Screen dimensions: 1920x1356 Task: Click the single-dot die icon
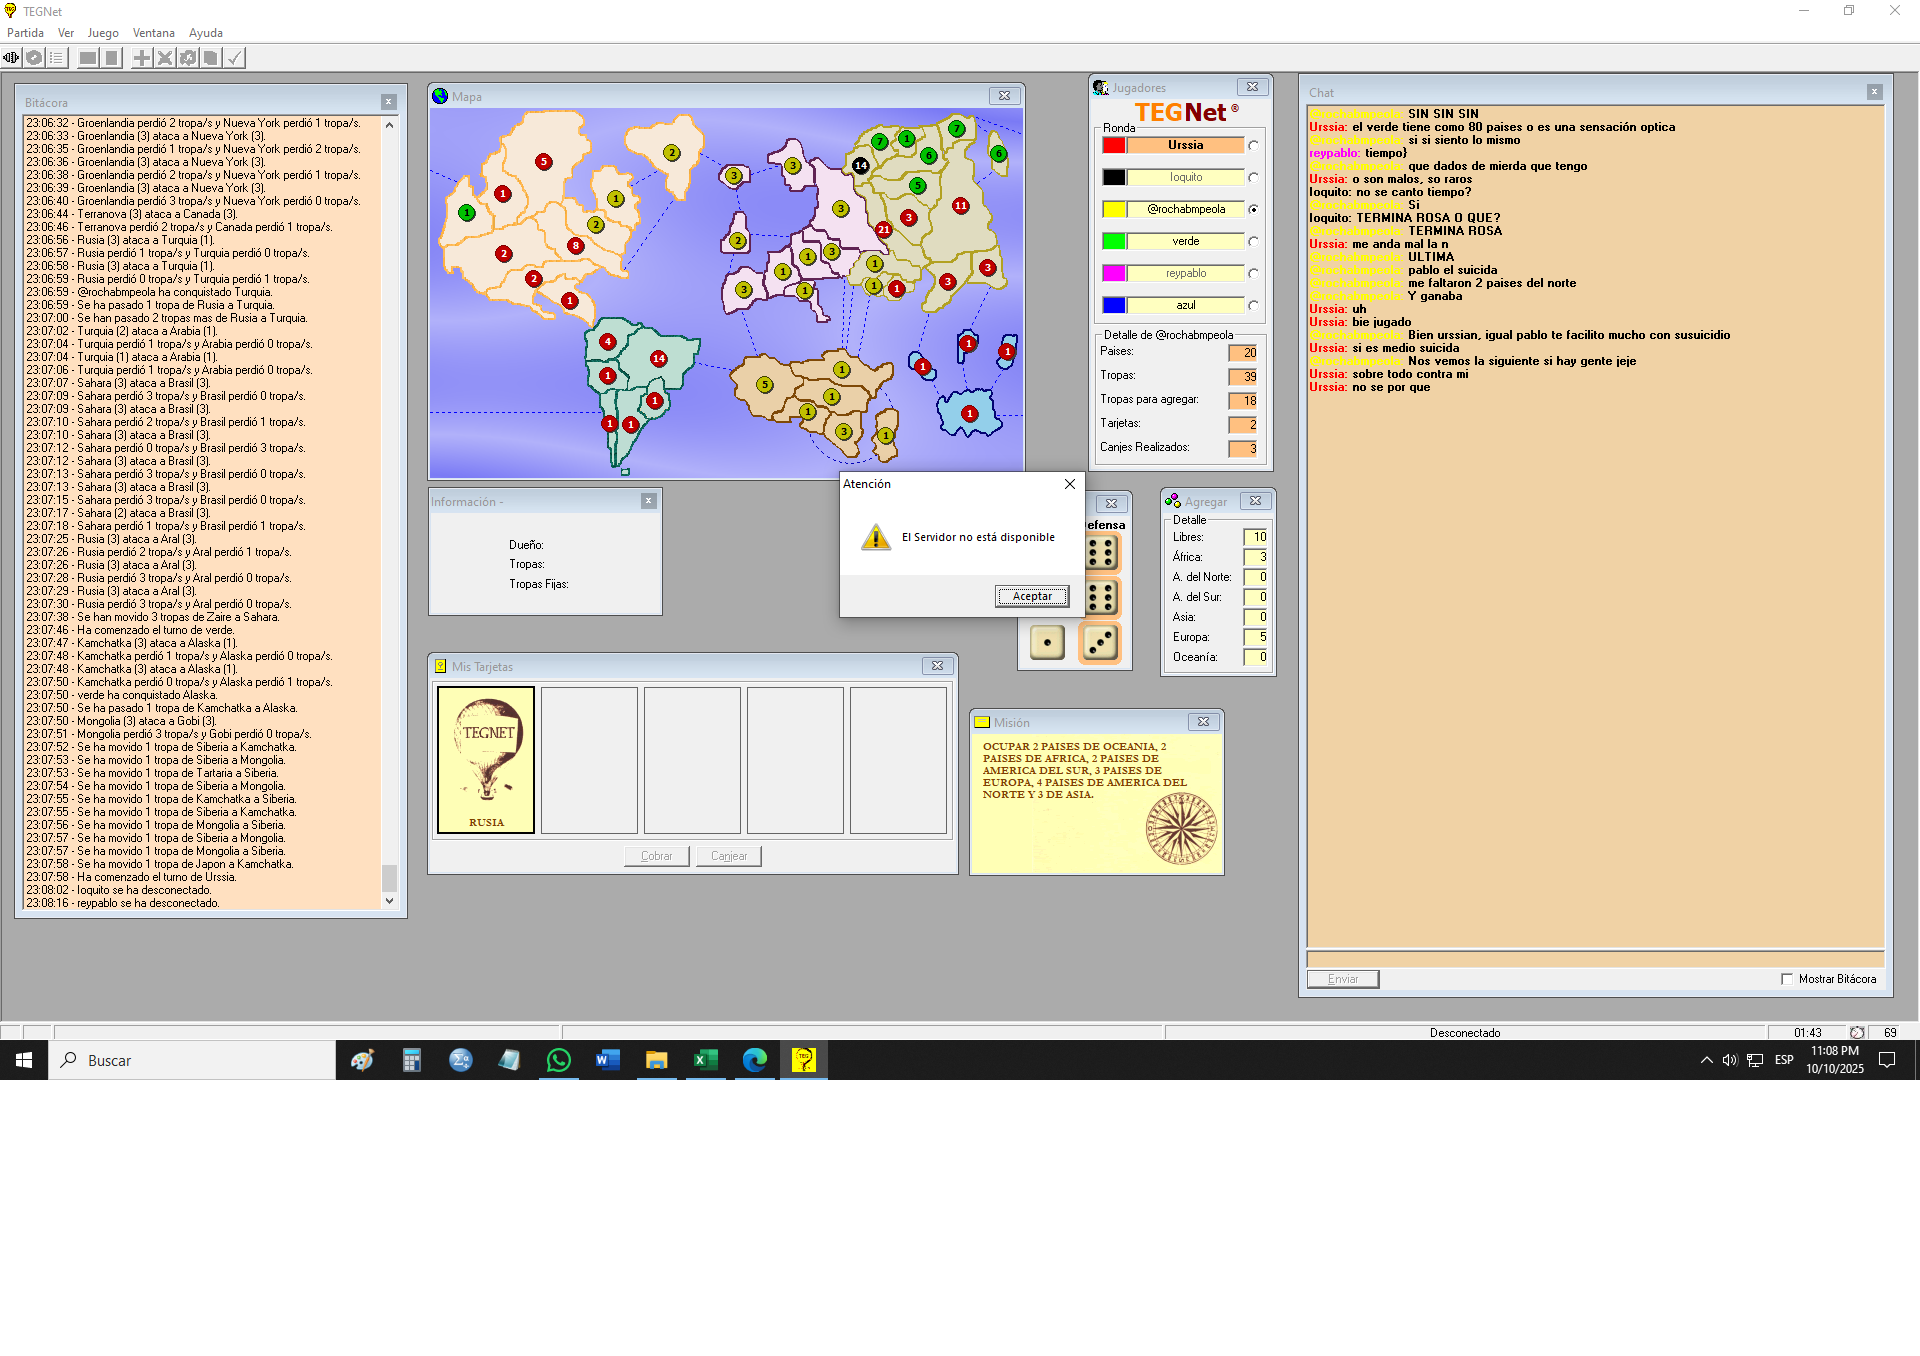tap(1047, 642)
